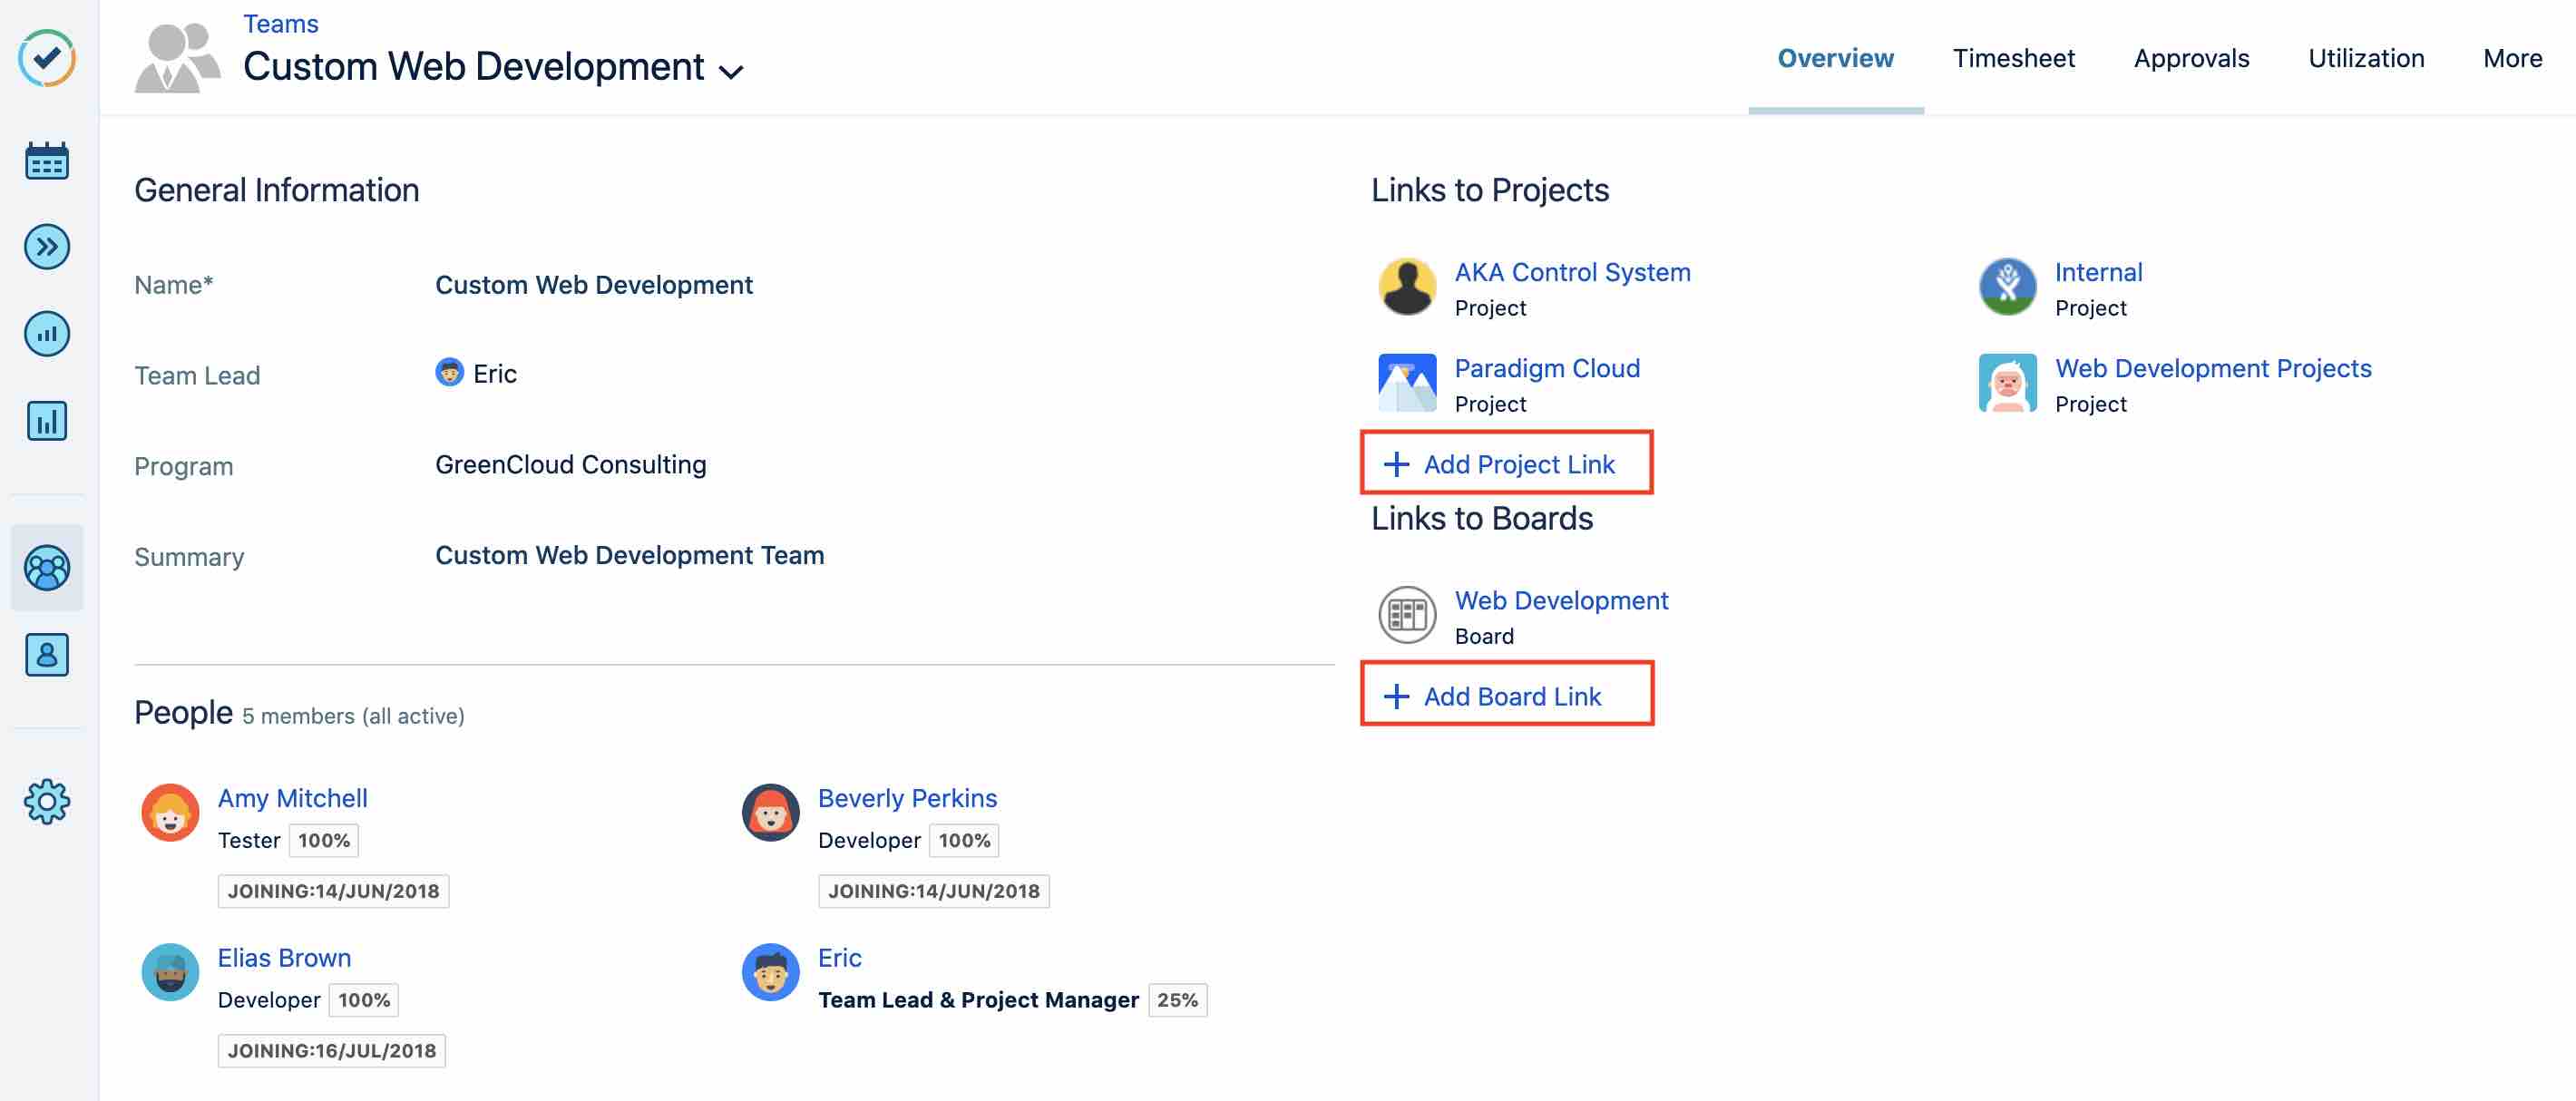
Task: Open the Approvals tab
Action: point(2191,58)
